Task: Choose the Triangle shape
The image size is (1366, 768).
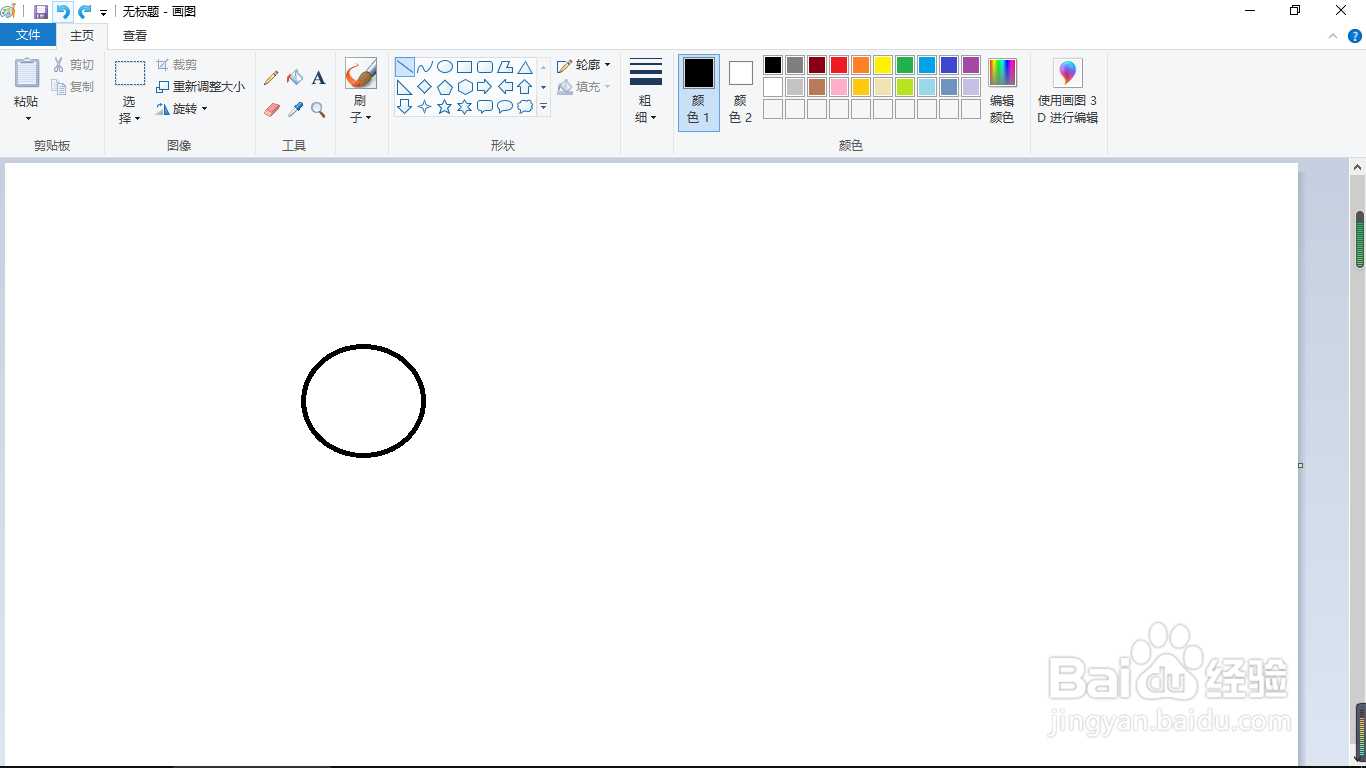Action: (x=525, y=67)
